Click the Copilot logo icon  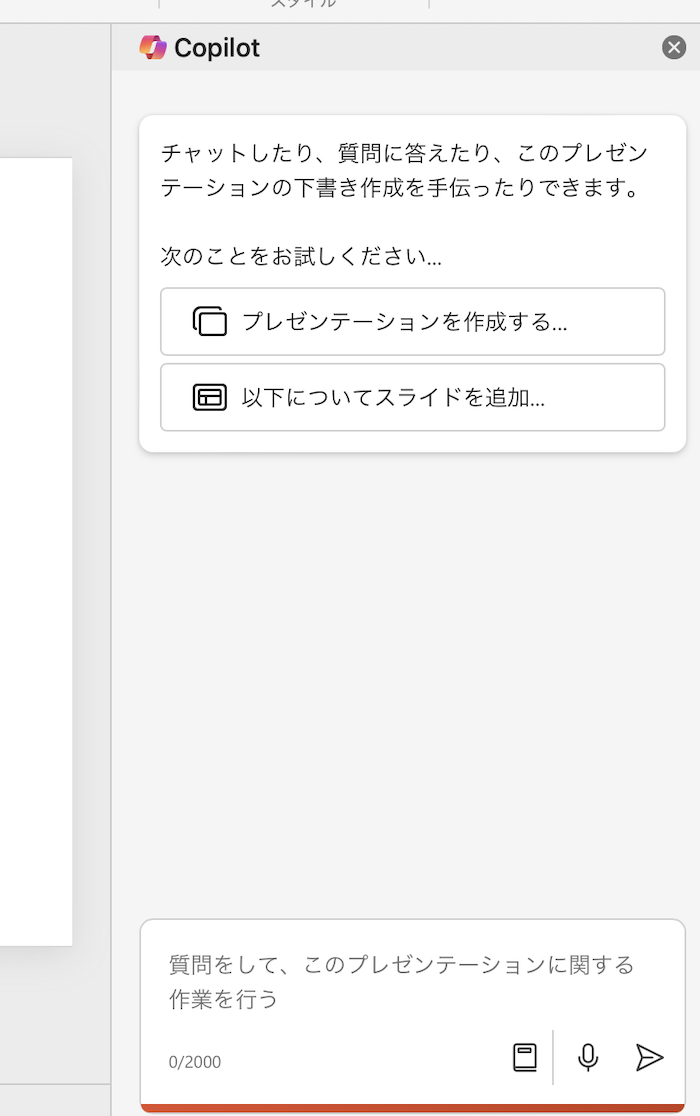tap(153, 47)
